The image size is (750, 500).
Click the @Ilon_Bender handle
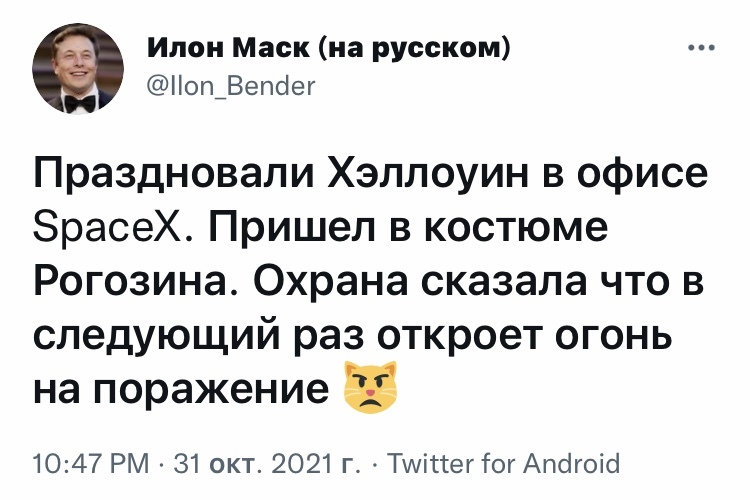pos(230,86)
